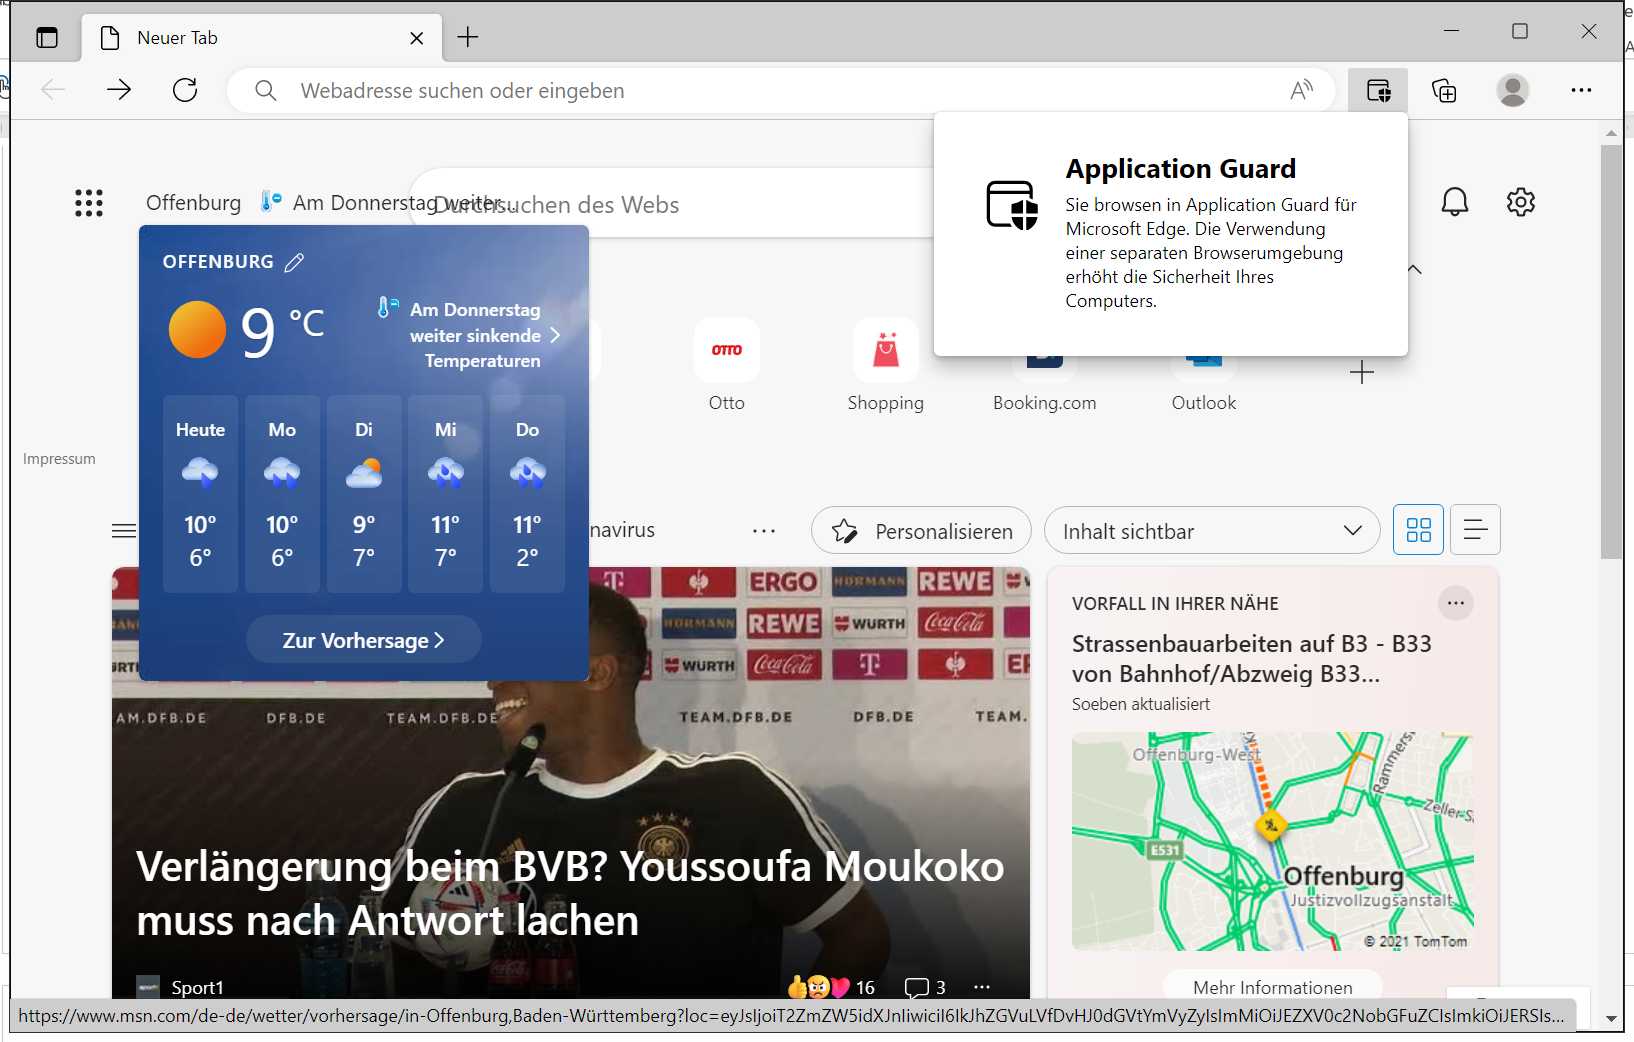Click Mehr Informationen below the map
Image resolution: width=1634 pixels, height=1042 pixels.
tap(1272, 987)
